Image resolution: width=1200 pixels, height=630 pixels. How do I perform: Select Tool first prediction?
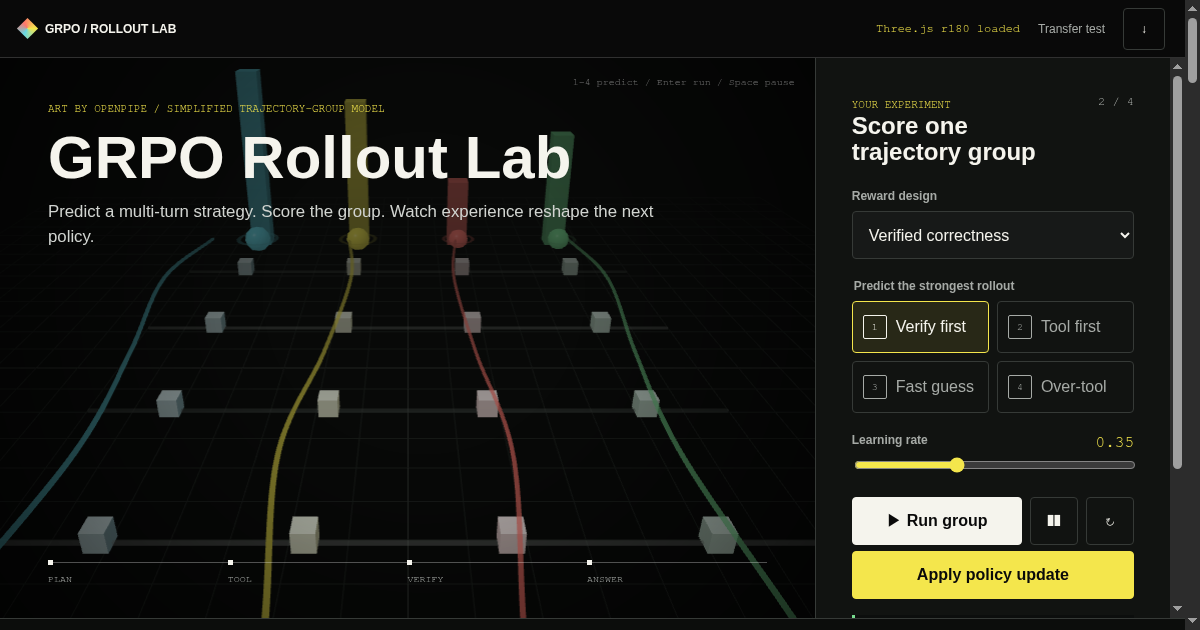1065,327
